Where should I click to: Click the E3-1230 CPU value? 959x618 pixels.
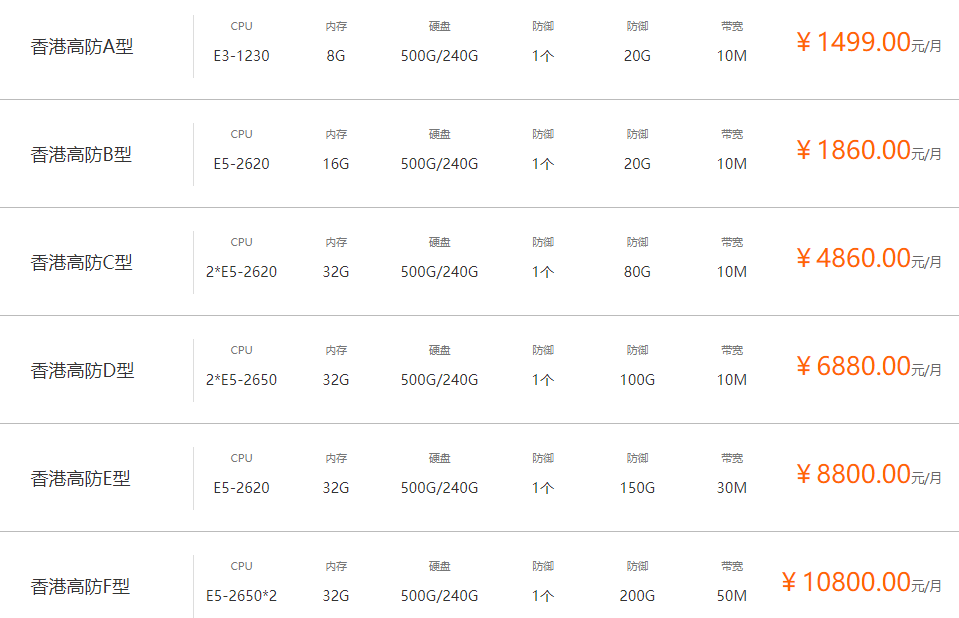pos(241,56)
